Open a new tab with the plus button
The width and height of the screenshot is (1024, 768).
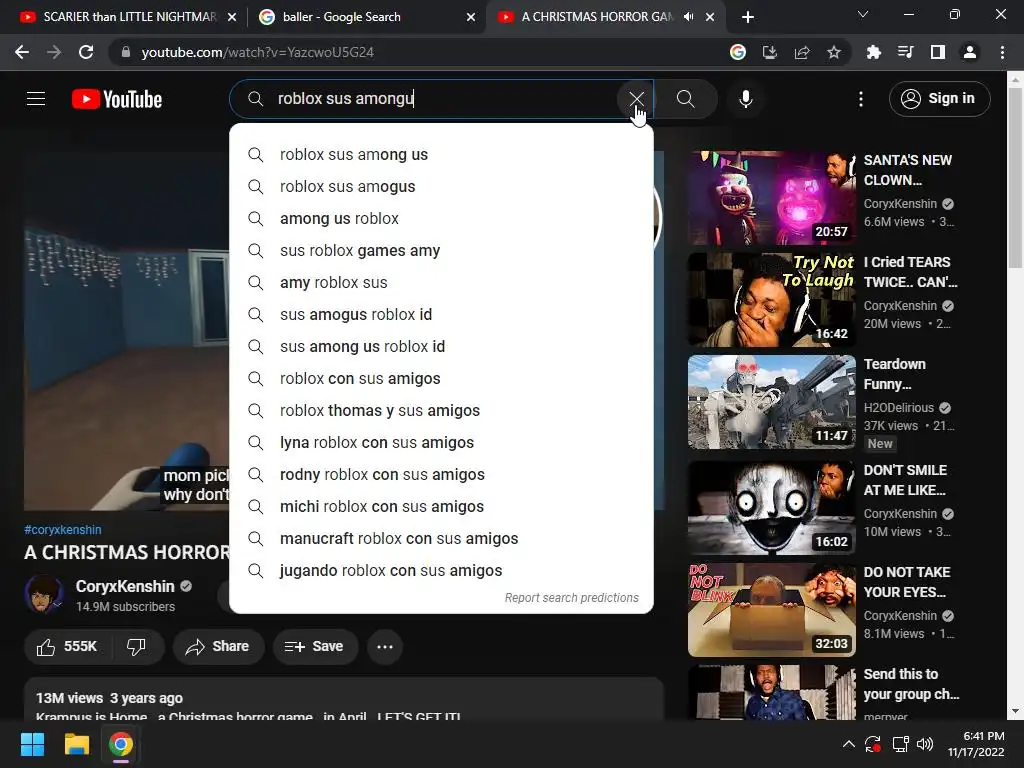coord(748,17)
